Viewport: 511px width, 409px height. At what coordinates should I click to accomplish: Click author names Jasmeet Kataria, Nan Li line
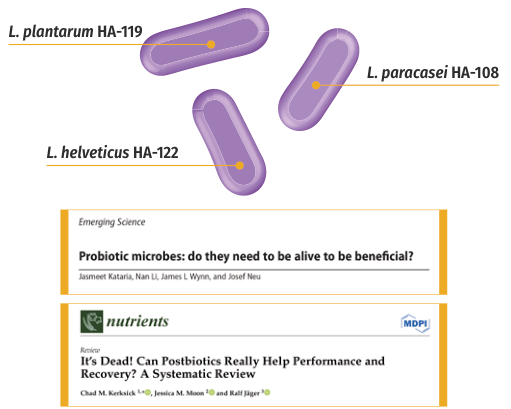tap(170, 277)
